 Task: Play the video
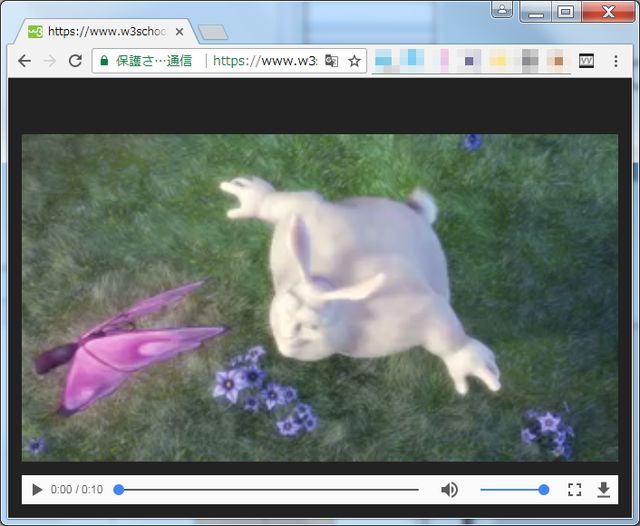point(37,489)
